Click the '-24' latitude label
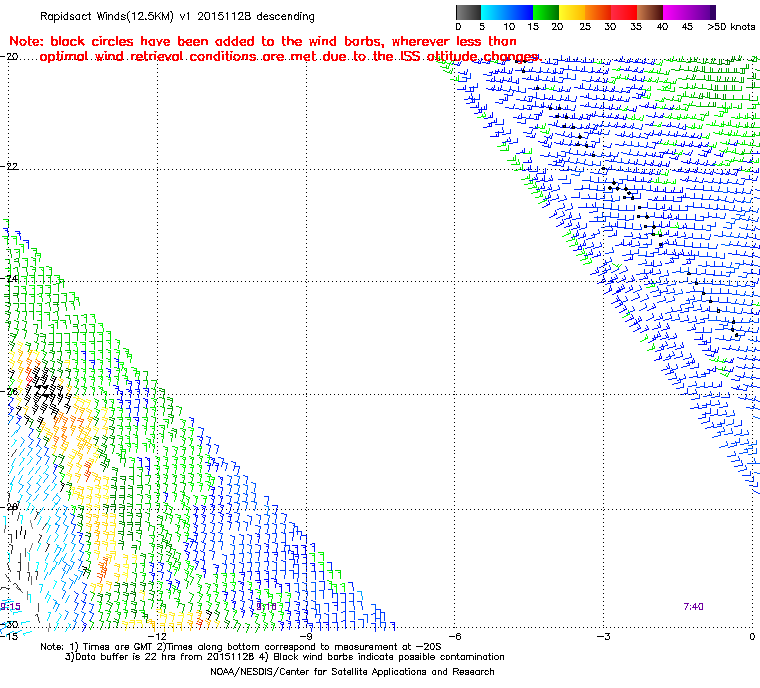This screenshot has width=760, height=688. [9, 278]
